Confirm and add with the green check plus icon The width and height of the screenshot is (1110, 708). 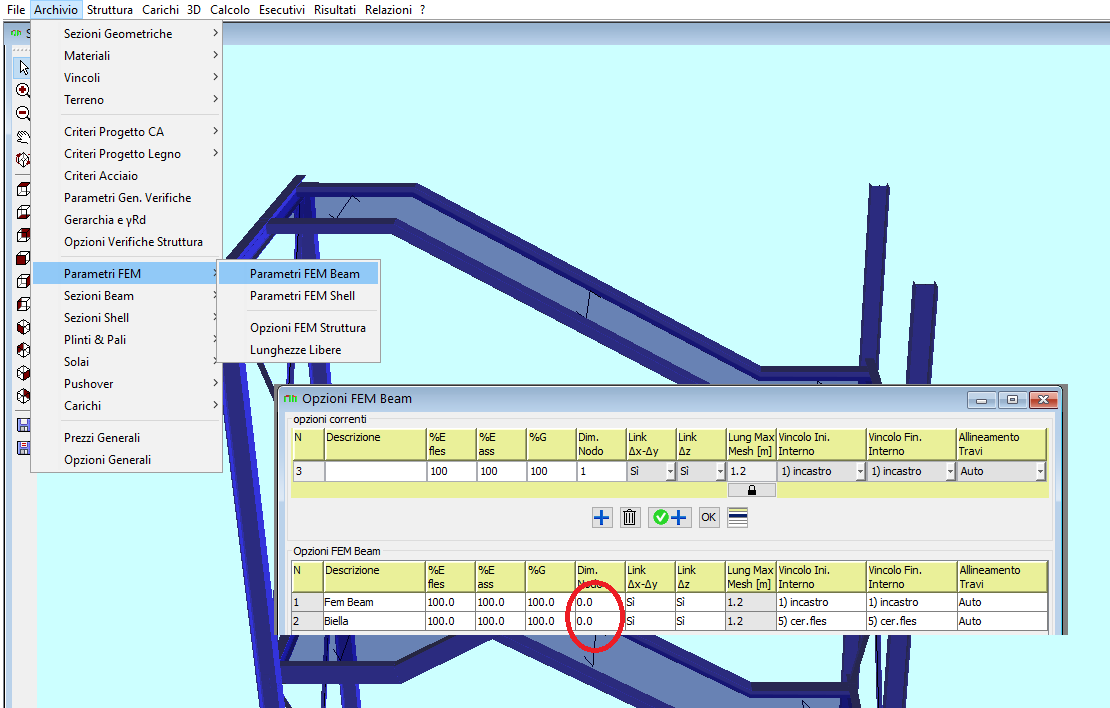(x=669, y=518)
